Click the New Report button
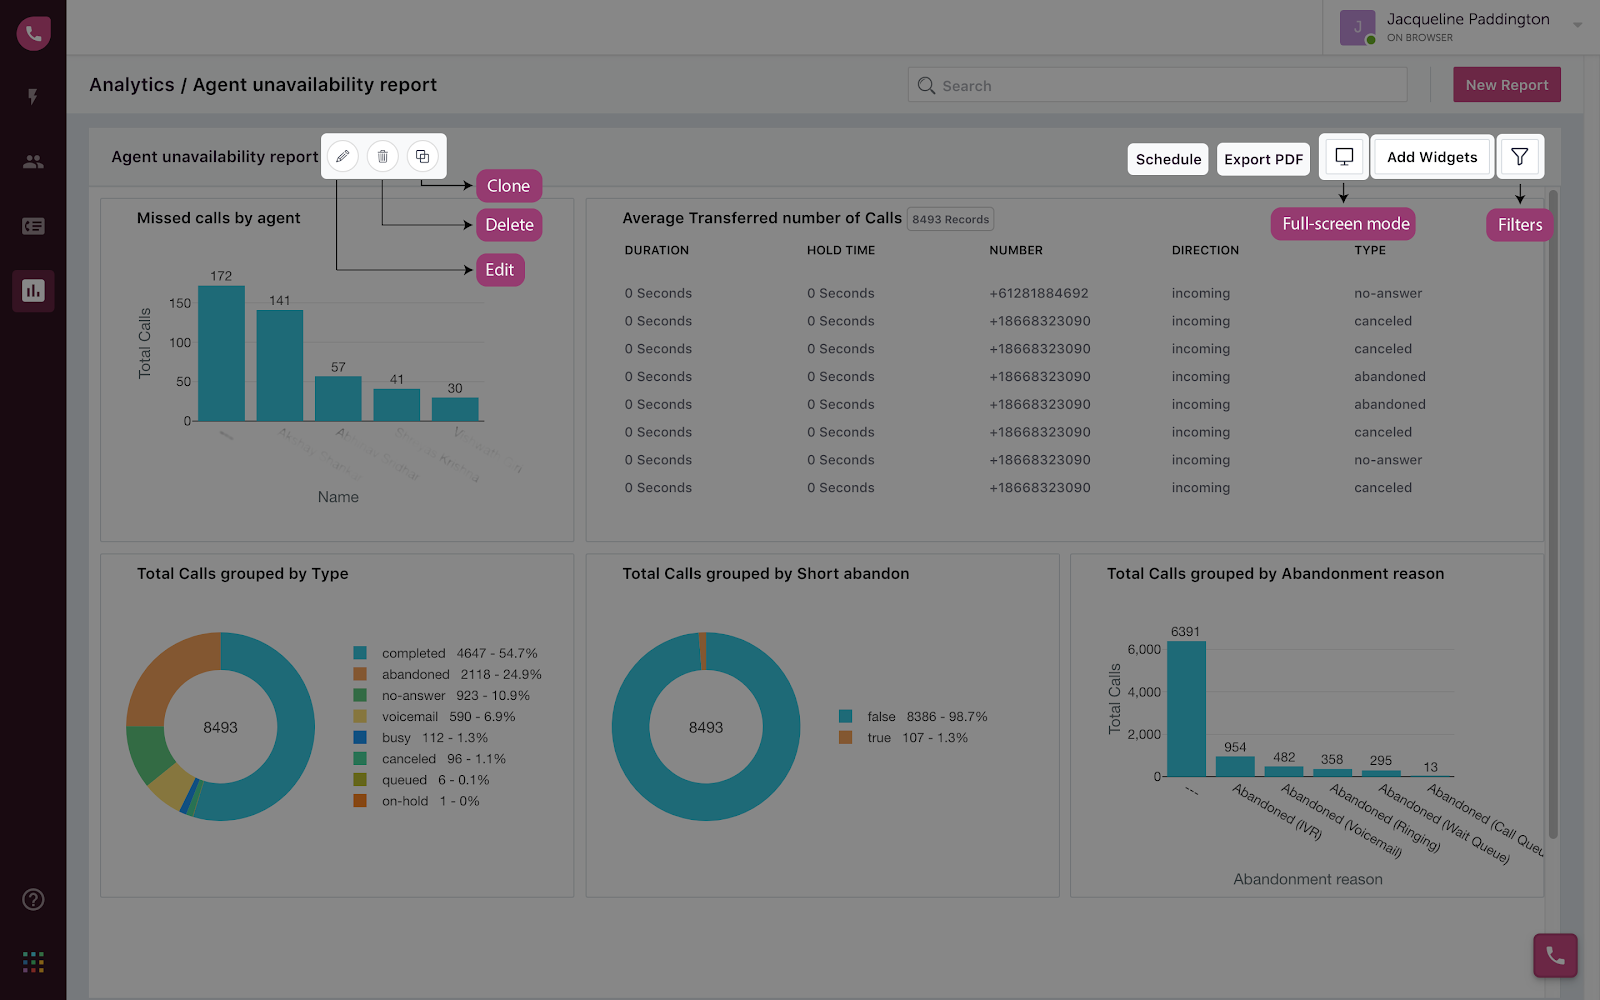 [1507, 85]
